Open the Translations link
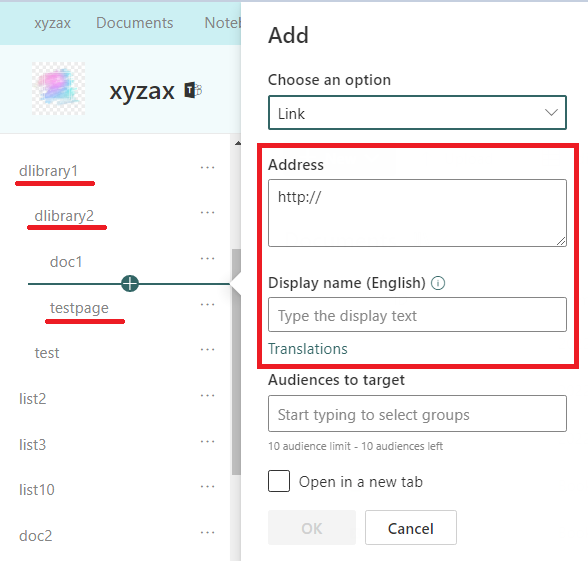The height and width of the screenshot is (561, 588). (308, 349)
